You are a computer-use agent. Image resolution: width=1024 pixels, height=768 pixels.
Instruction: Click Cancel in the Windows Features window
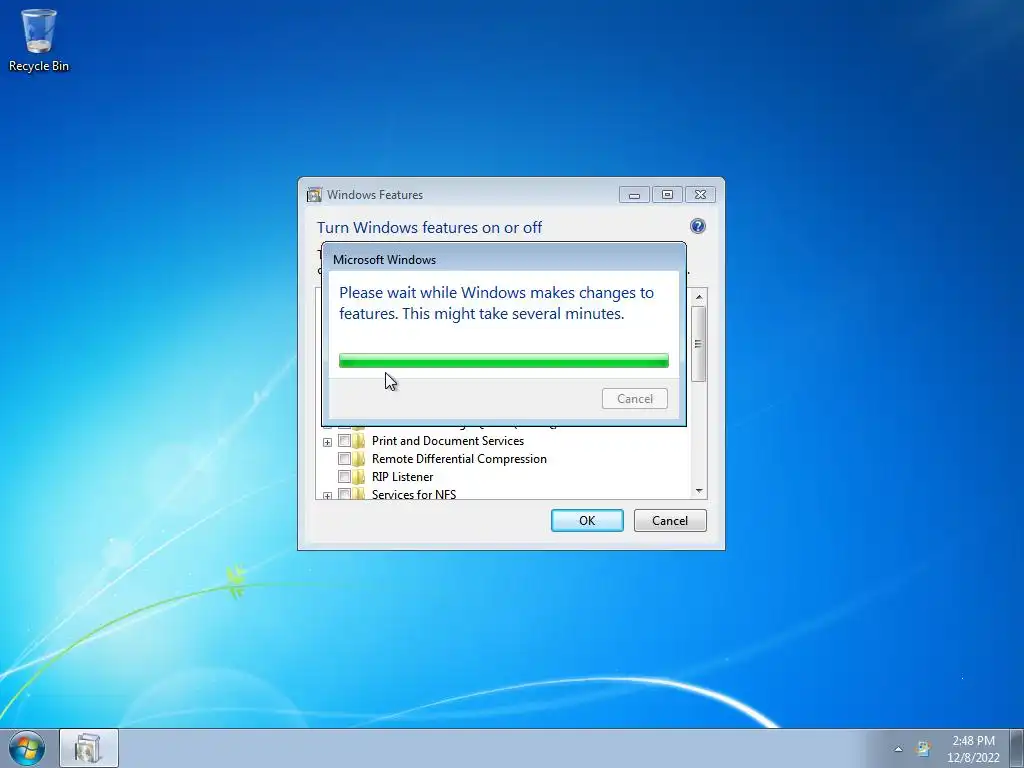[x=670, y=520]
